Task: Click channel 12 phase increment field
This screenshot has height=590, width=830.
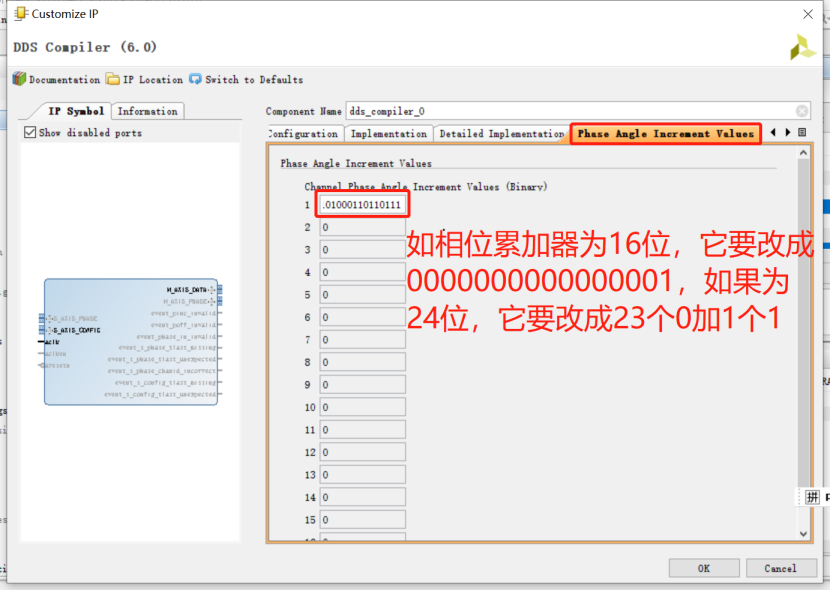Action: pos(363,452)
